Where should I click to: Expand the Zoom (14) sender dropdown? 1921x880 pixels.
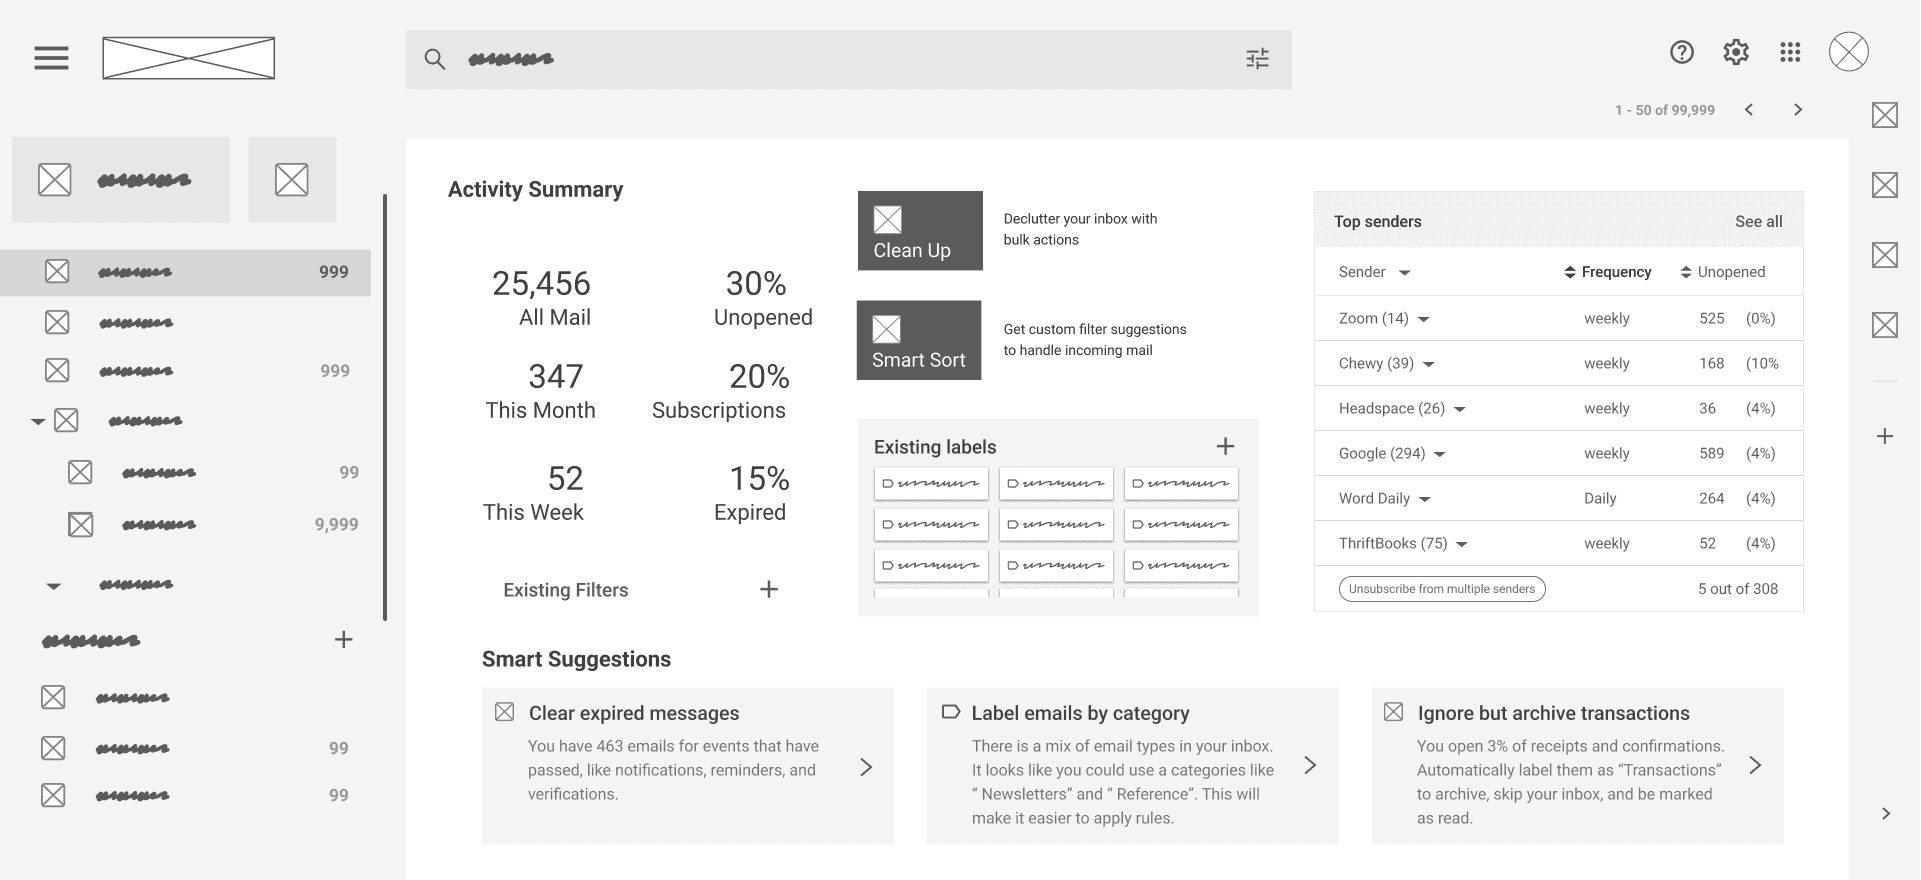click(x=1424, y=320)
